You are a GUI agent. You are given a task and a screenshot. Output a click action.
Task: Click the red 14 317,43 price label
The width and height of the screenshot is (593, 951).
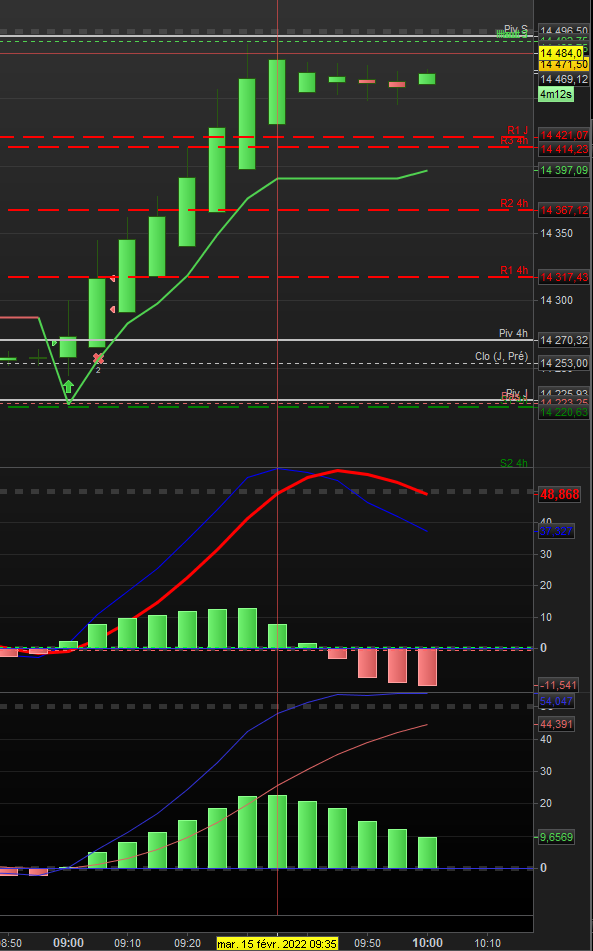564,277
